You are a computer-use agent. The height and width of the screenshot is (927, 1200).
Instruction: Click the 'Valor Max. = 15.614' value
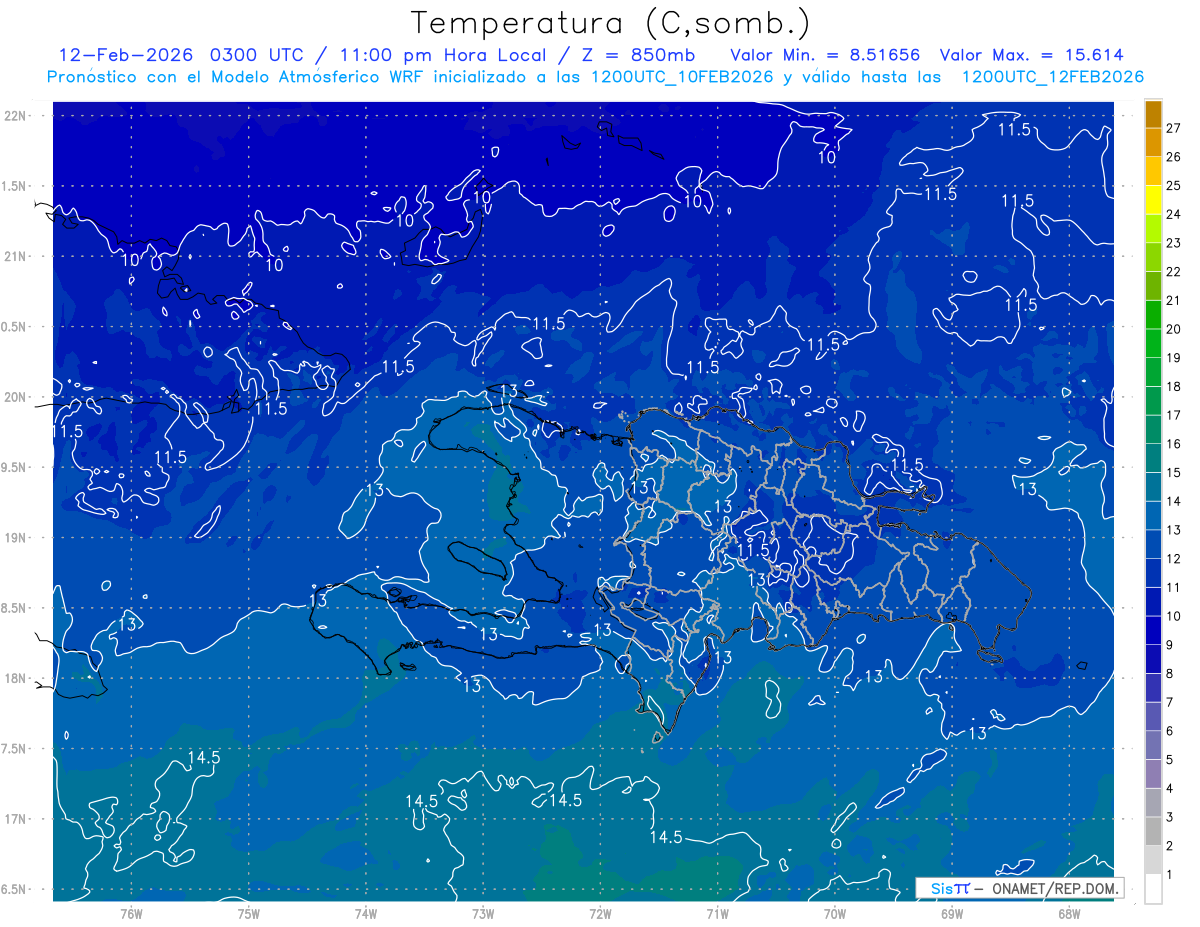(x=1031, y=55)
